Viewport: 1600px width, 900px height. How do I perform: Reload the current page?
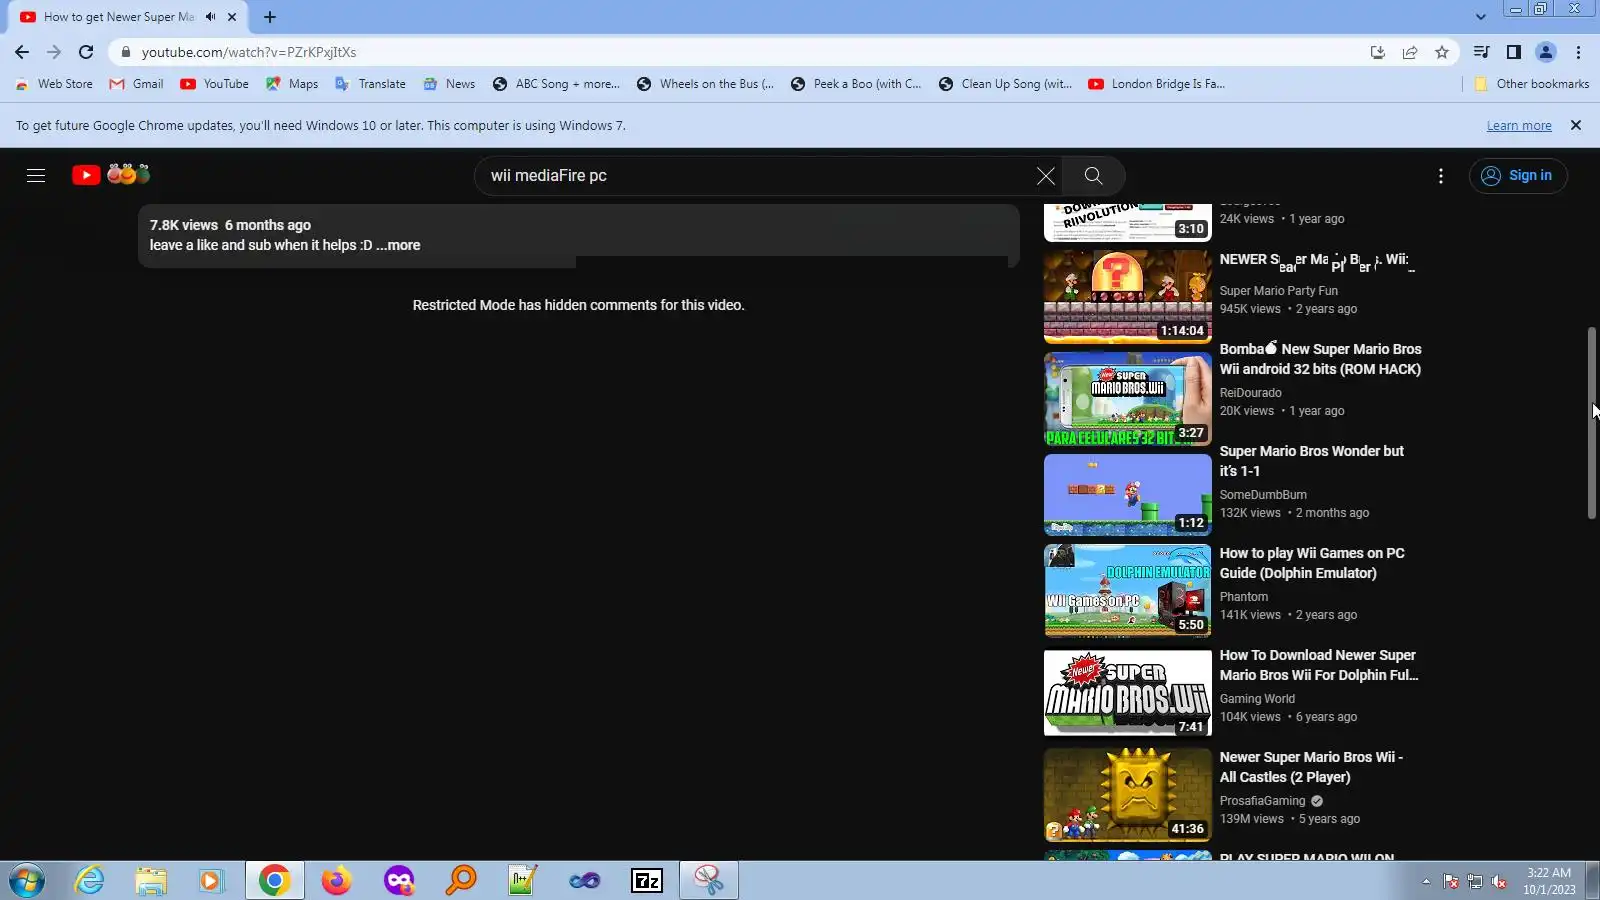click(86, 52)
